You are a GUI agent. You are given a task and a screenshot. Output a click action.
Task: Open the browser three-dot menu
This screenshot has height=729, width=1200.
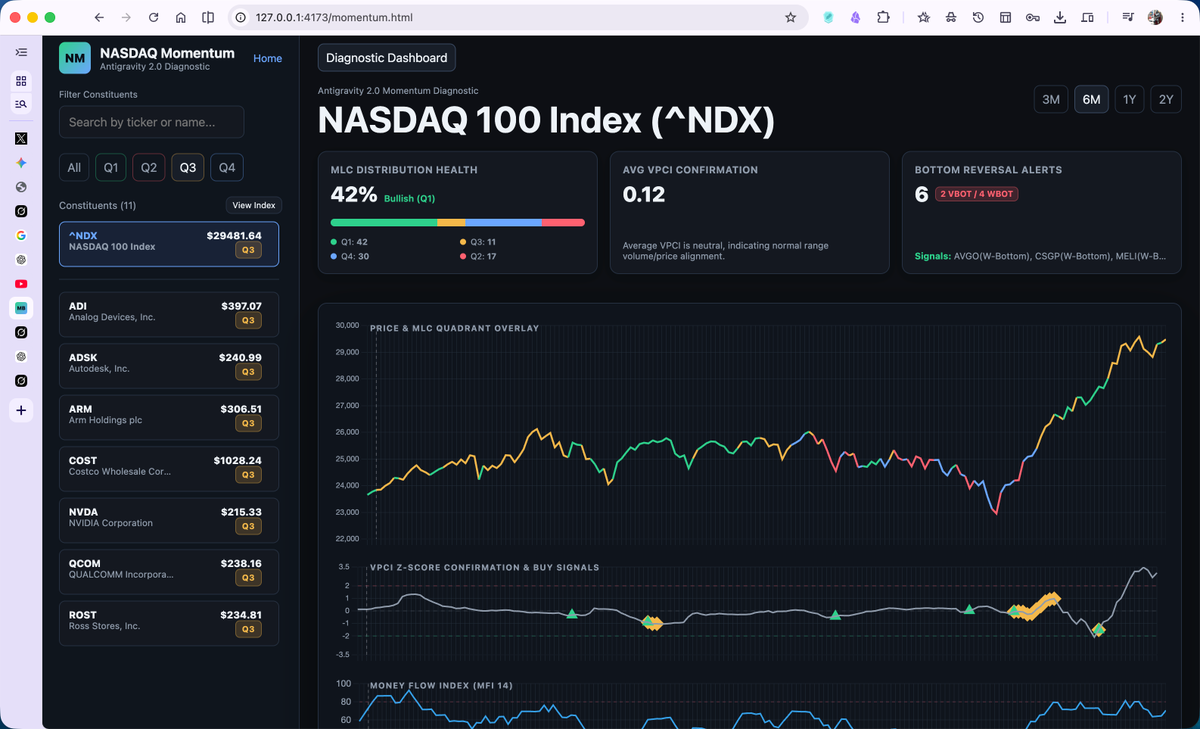tap(1182, 17)
